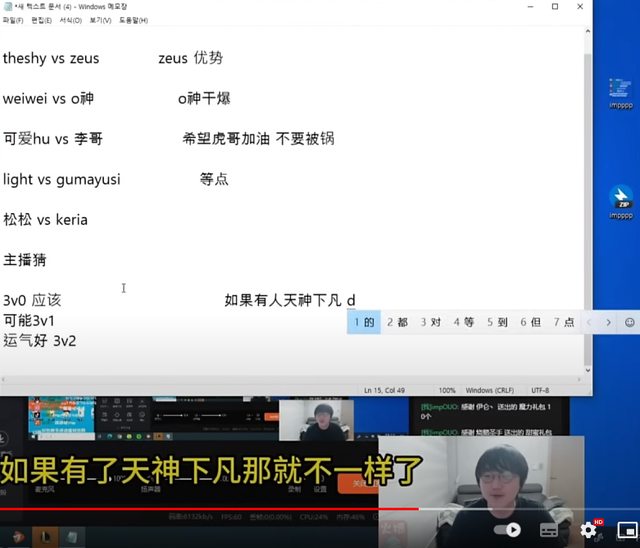Image resolution: width=640 pixels, height=548 pixels.
Task: Go to previous IME candidate page
Action: point(589,322)
